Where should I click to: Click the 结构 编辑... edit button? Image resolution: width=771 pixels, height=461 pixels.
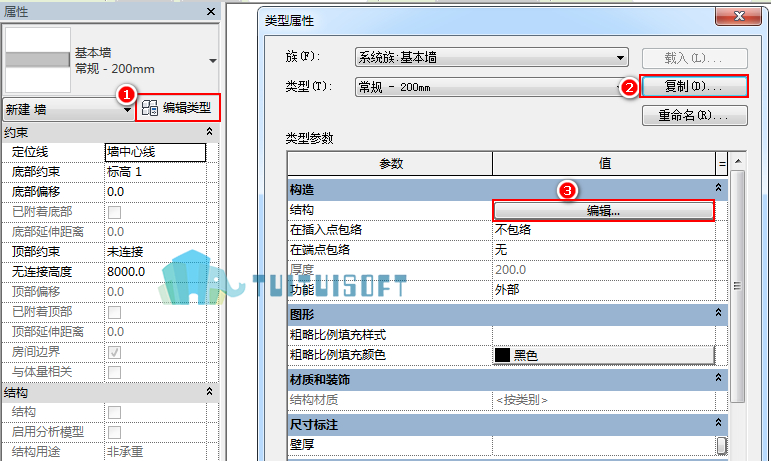click(603, 211)
